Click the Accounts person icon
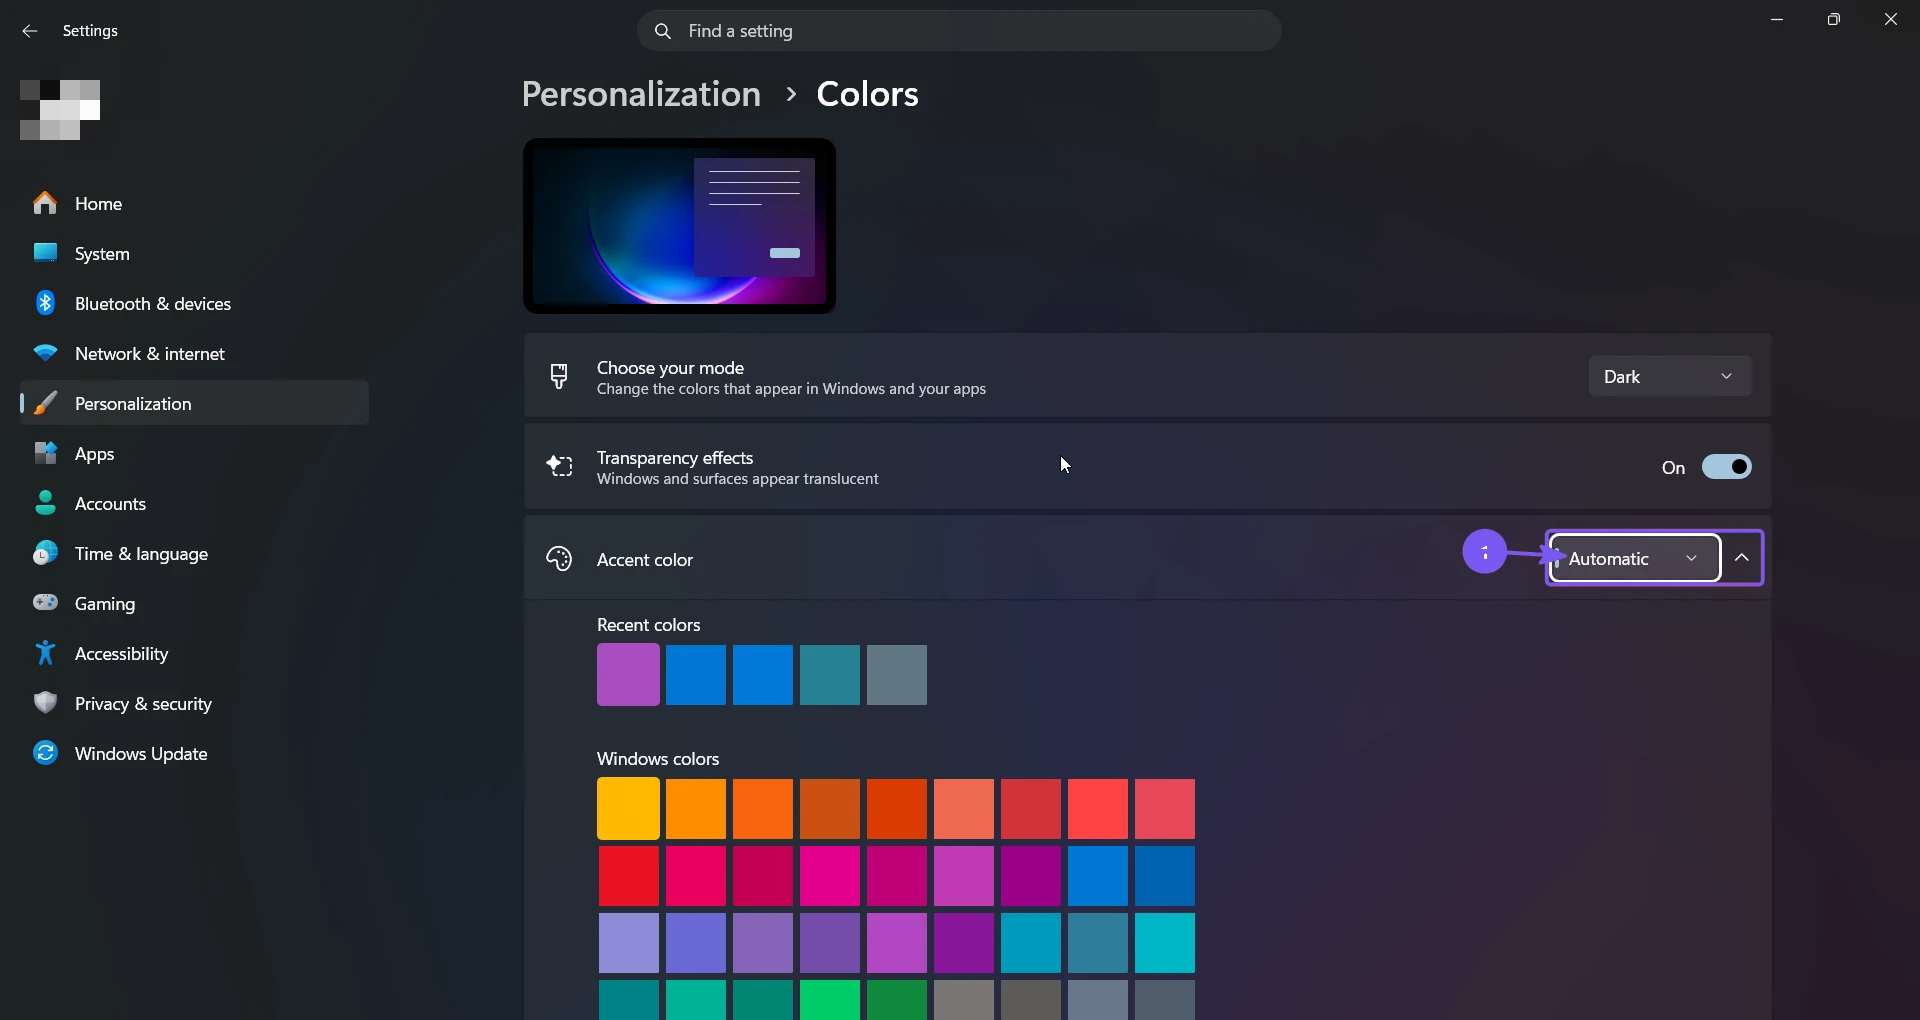The height and width of the screenshot is (1020, 1920). click(x=45, y=503)
